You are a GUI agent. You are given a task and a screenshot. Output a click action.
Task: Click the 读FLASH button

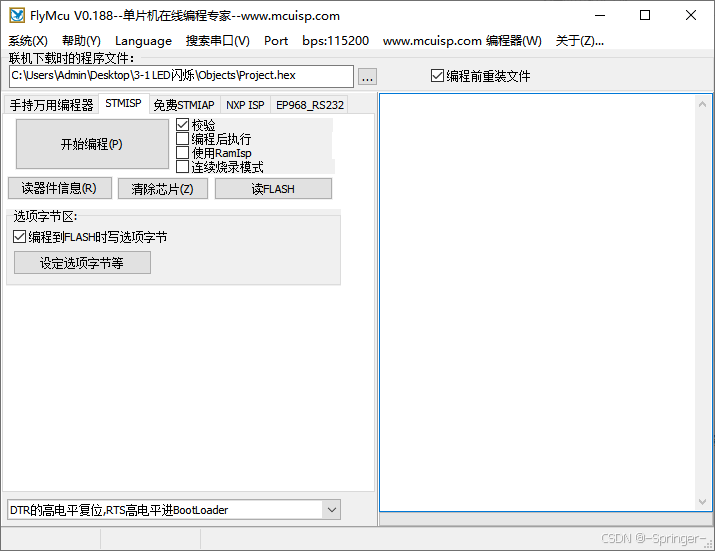(x=273, y=188)
